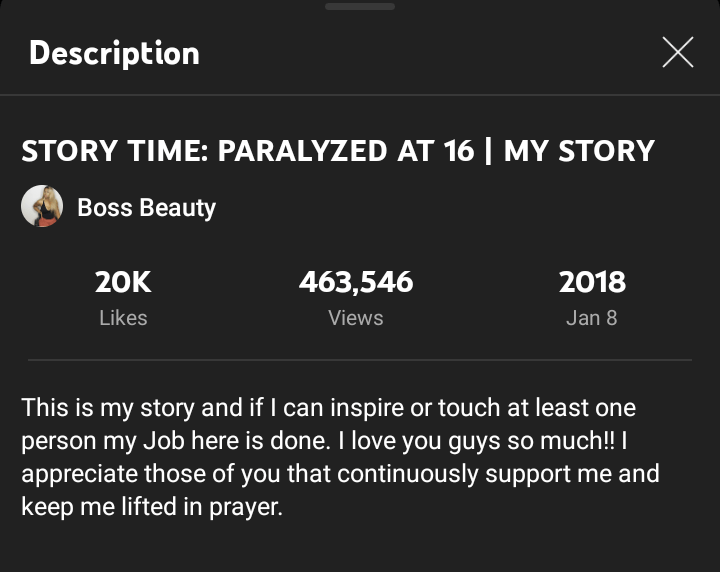Tap the Boss Beauty channel avatar

click(42, 207)
